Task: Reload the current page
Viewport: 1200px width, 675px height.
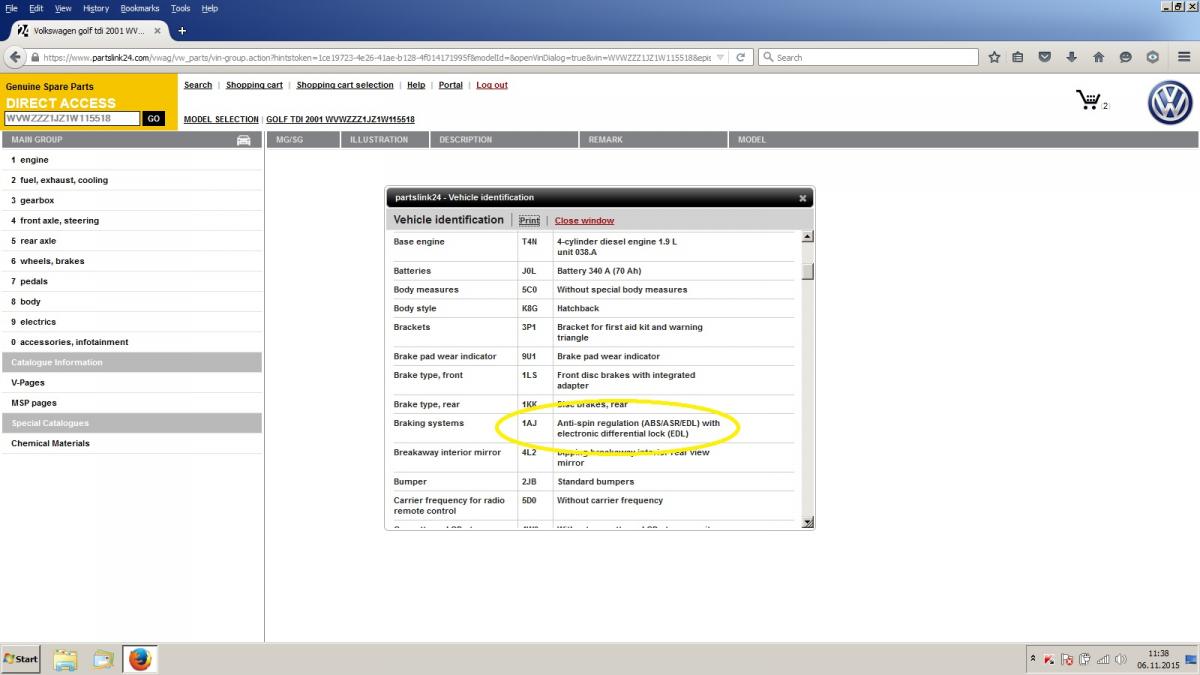Action: (740, 57)
